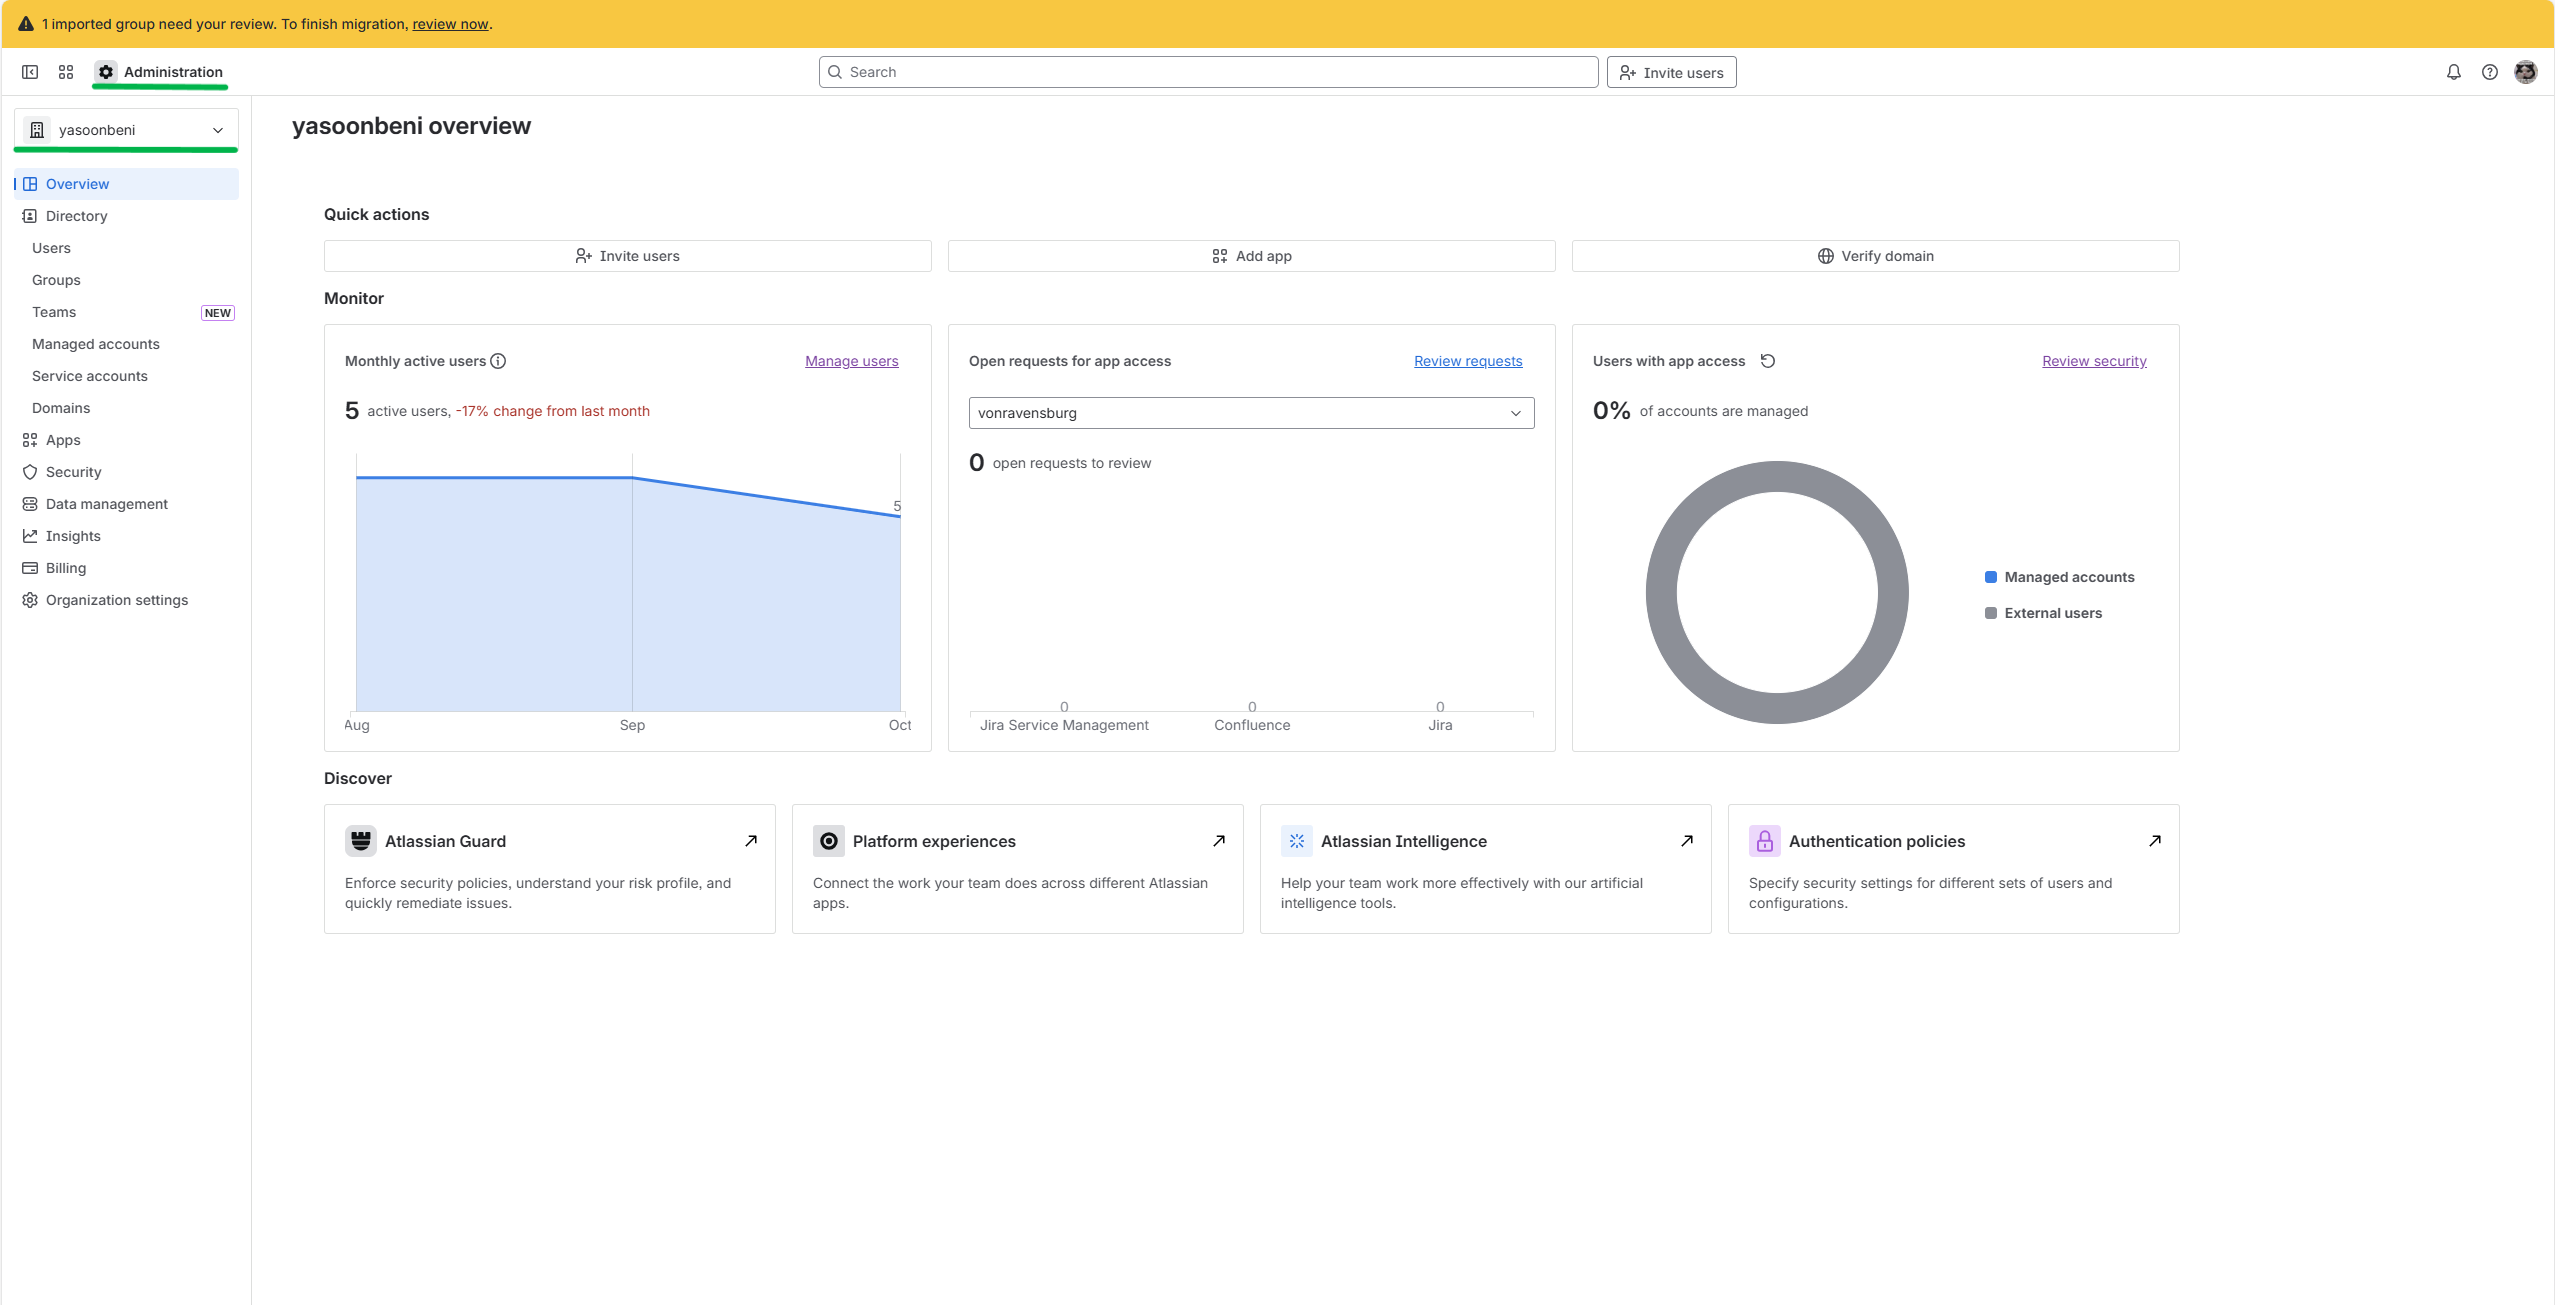Click the review now migration link
Screen dimensions: 2555x1305
pyautogui.click(x=450, y=24)
